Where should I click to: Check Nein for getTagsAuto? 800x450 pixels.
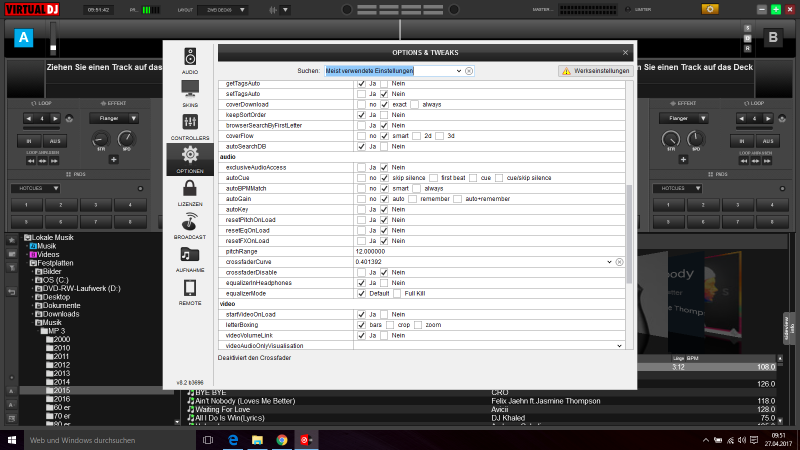(x=384, y=83)
